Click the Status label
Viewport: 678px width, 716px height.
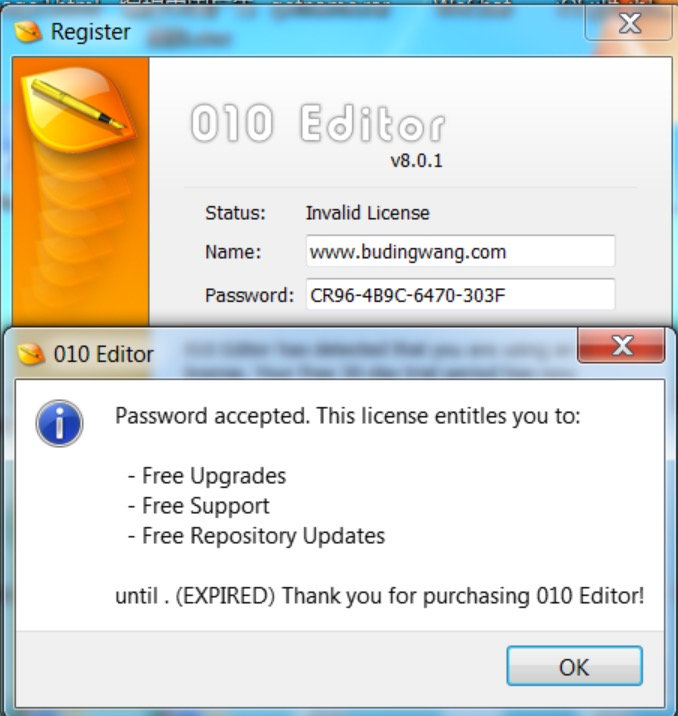click(235, 213)
